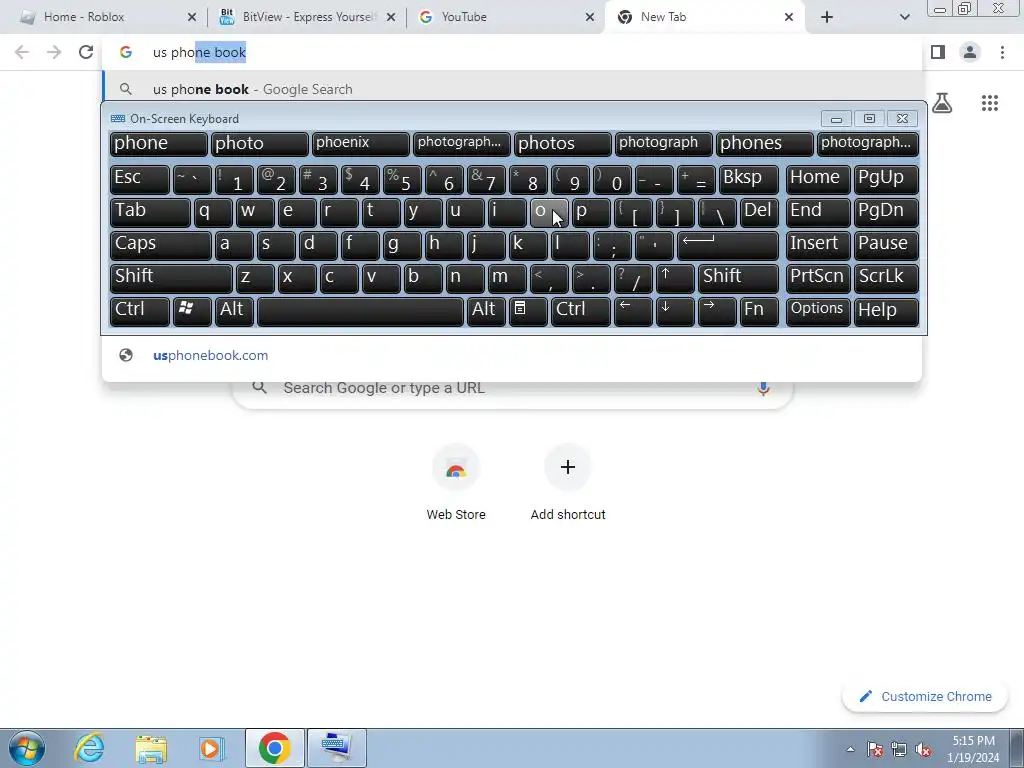Click the Action Center flag icon
The image size is (1024, 768).
(x=875, y=749)
